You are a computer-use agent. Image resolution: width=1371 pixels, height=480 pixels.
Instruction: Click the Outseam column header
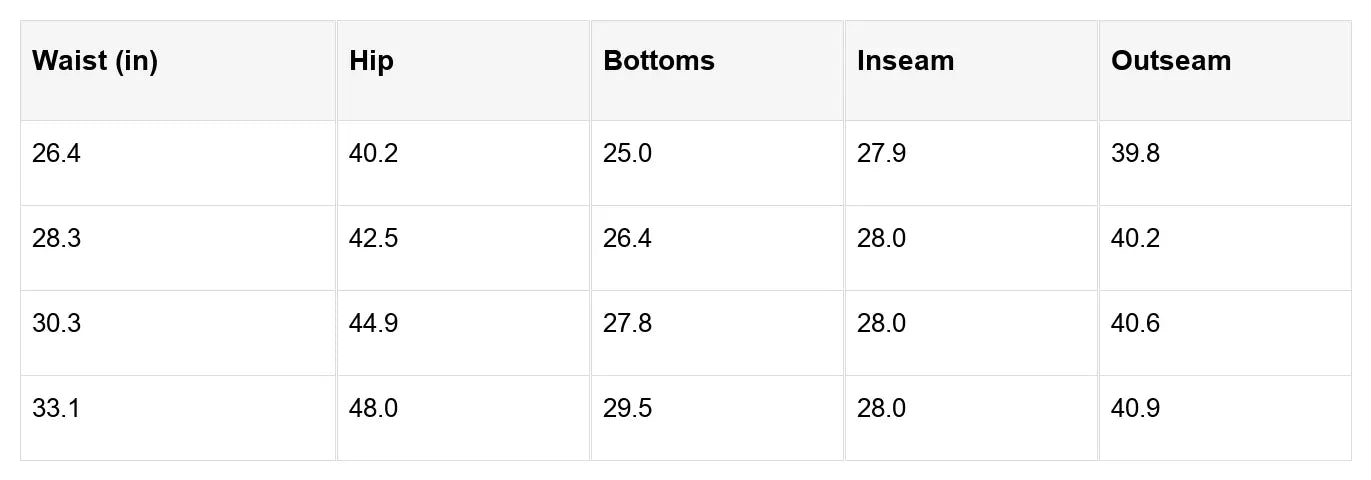point(1171,61)
